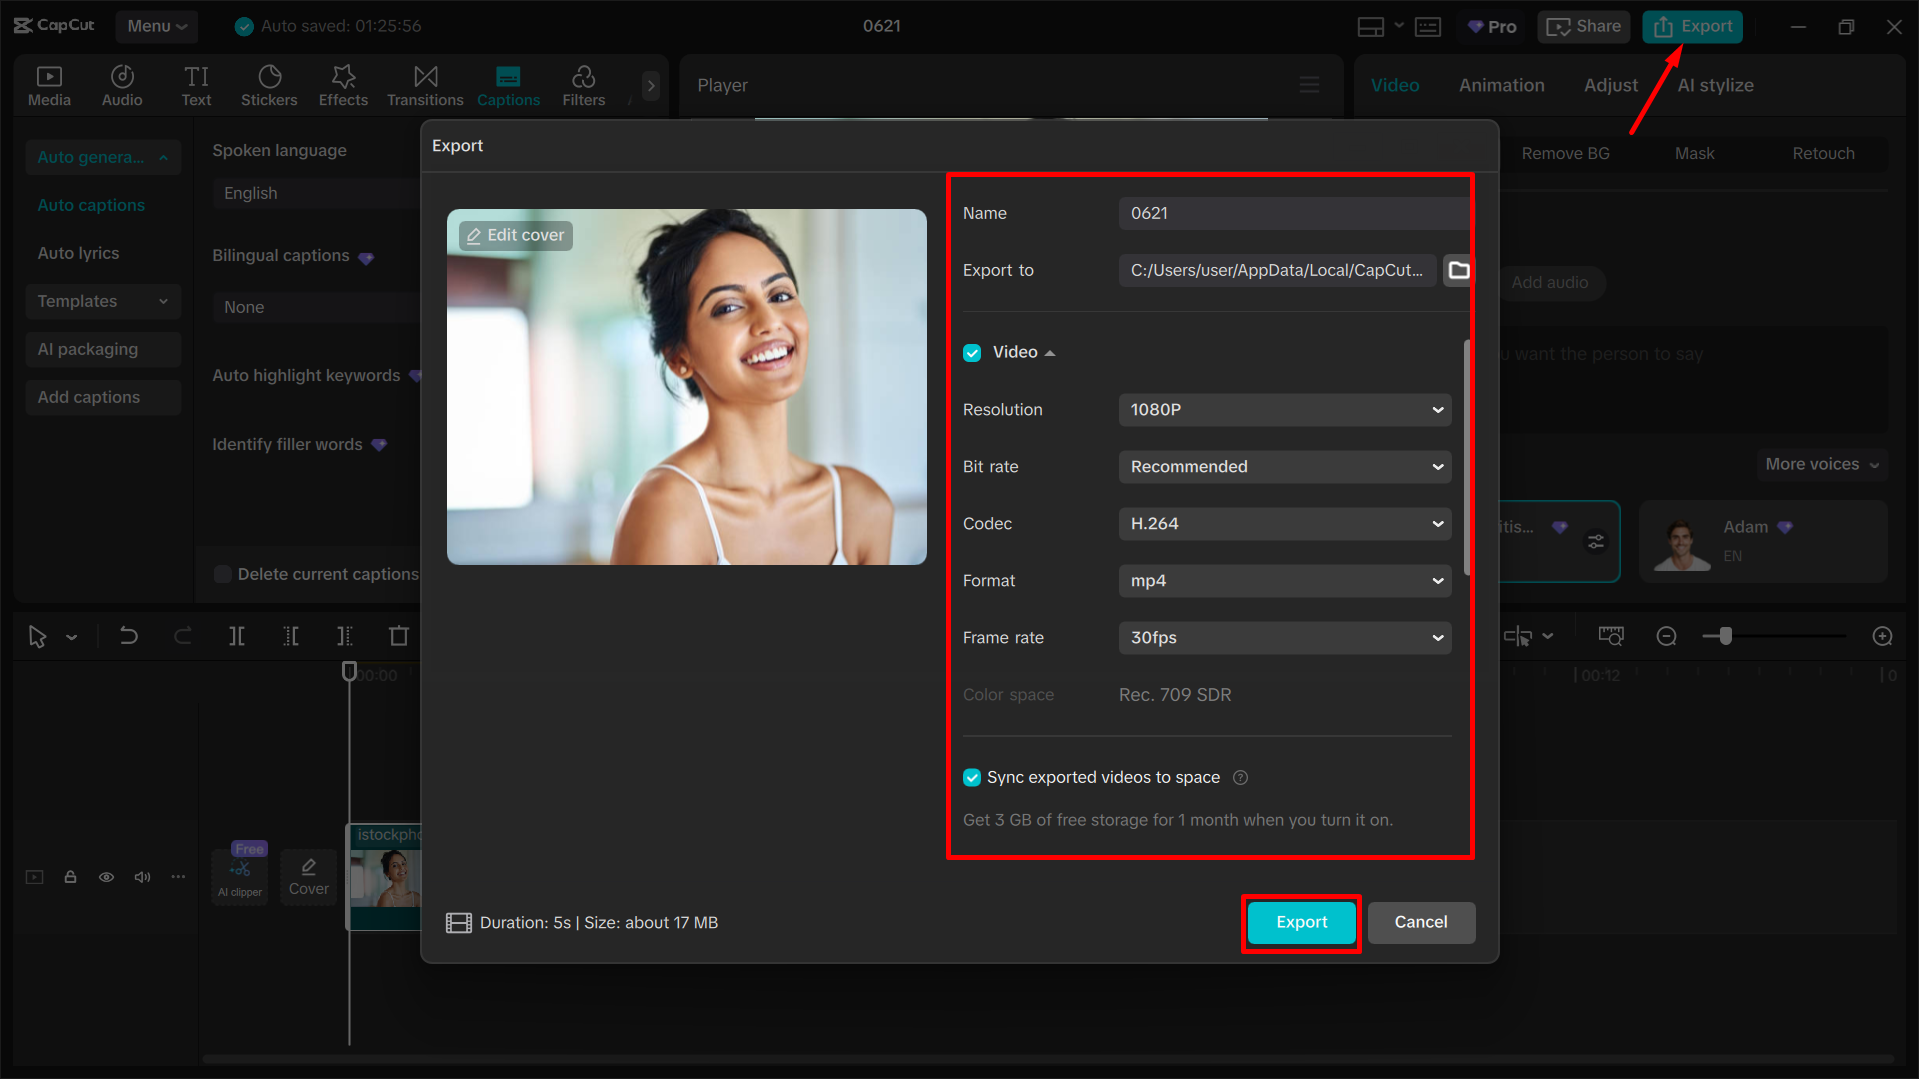Viewport: 1919px width, 1079px height.
Task: Click the top bar Export button
Action: (x=1692, y=26)
